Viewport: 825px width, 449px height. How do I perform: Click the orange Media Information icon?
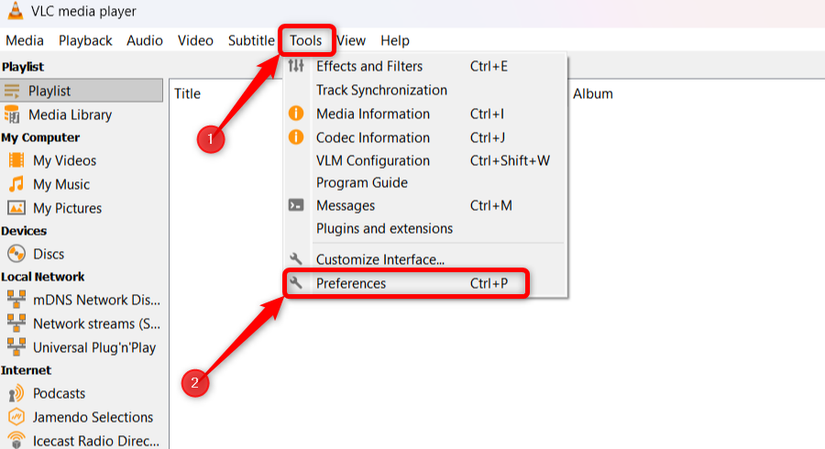click(x=296, y=114)
